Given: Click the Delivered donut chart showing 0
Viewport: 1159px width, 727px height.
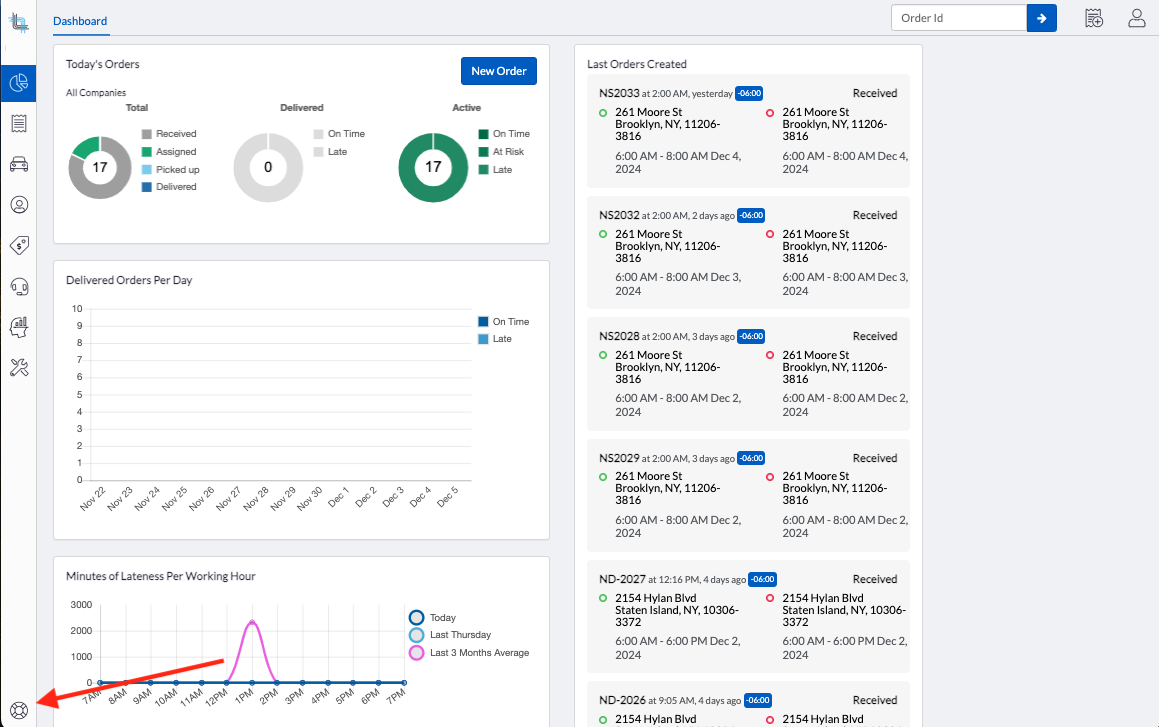Looking at the screenshot, I should (268, 168).
